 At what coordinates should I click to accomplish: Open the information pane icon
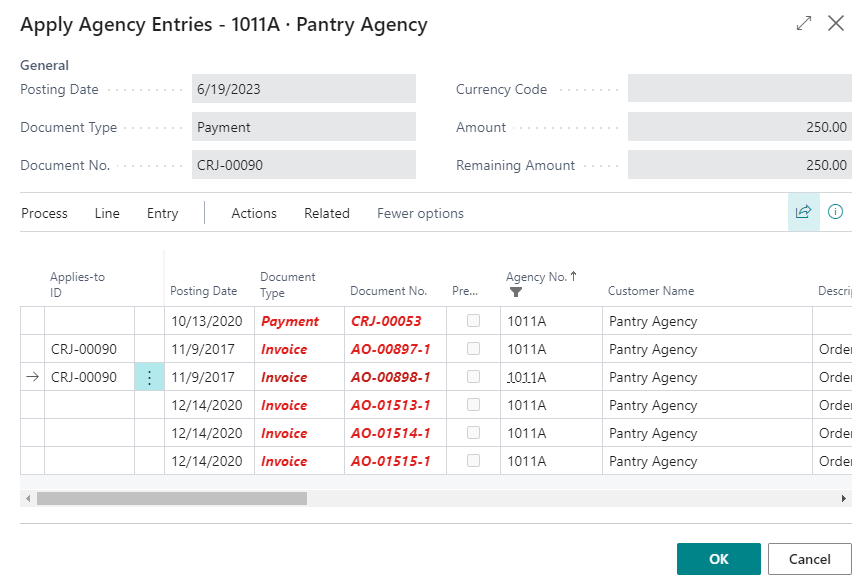click(835, 212)
